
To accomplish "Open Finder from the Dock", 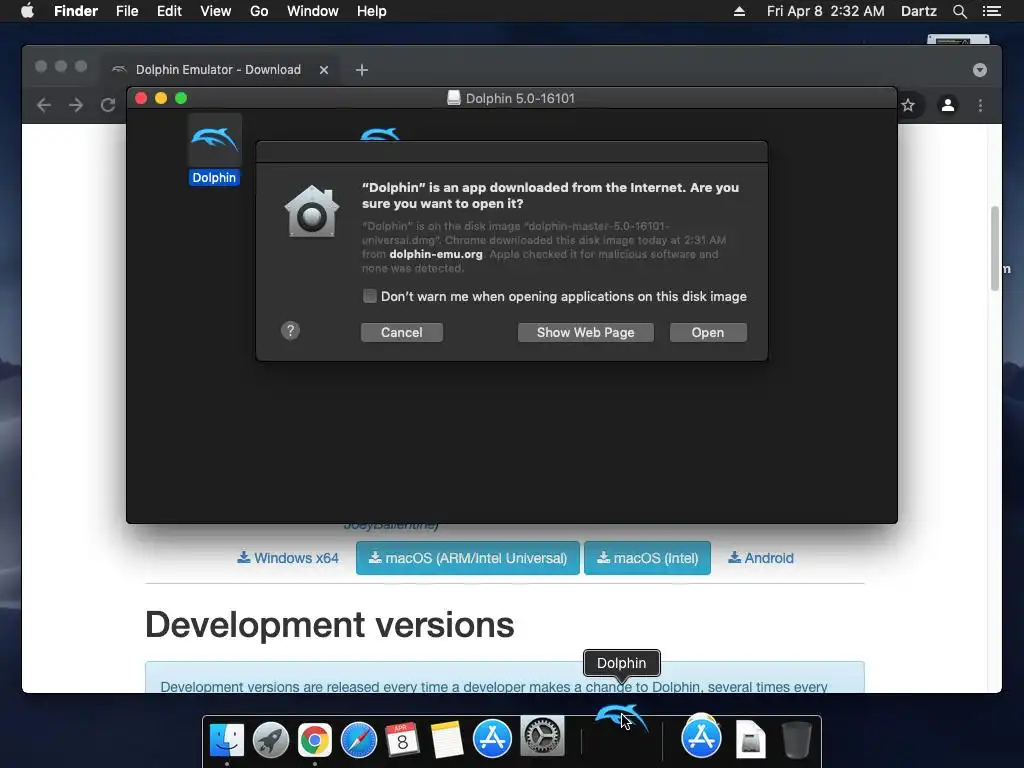I will (x=227, y=740).
